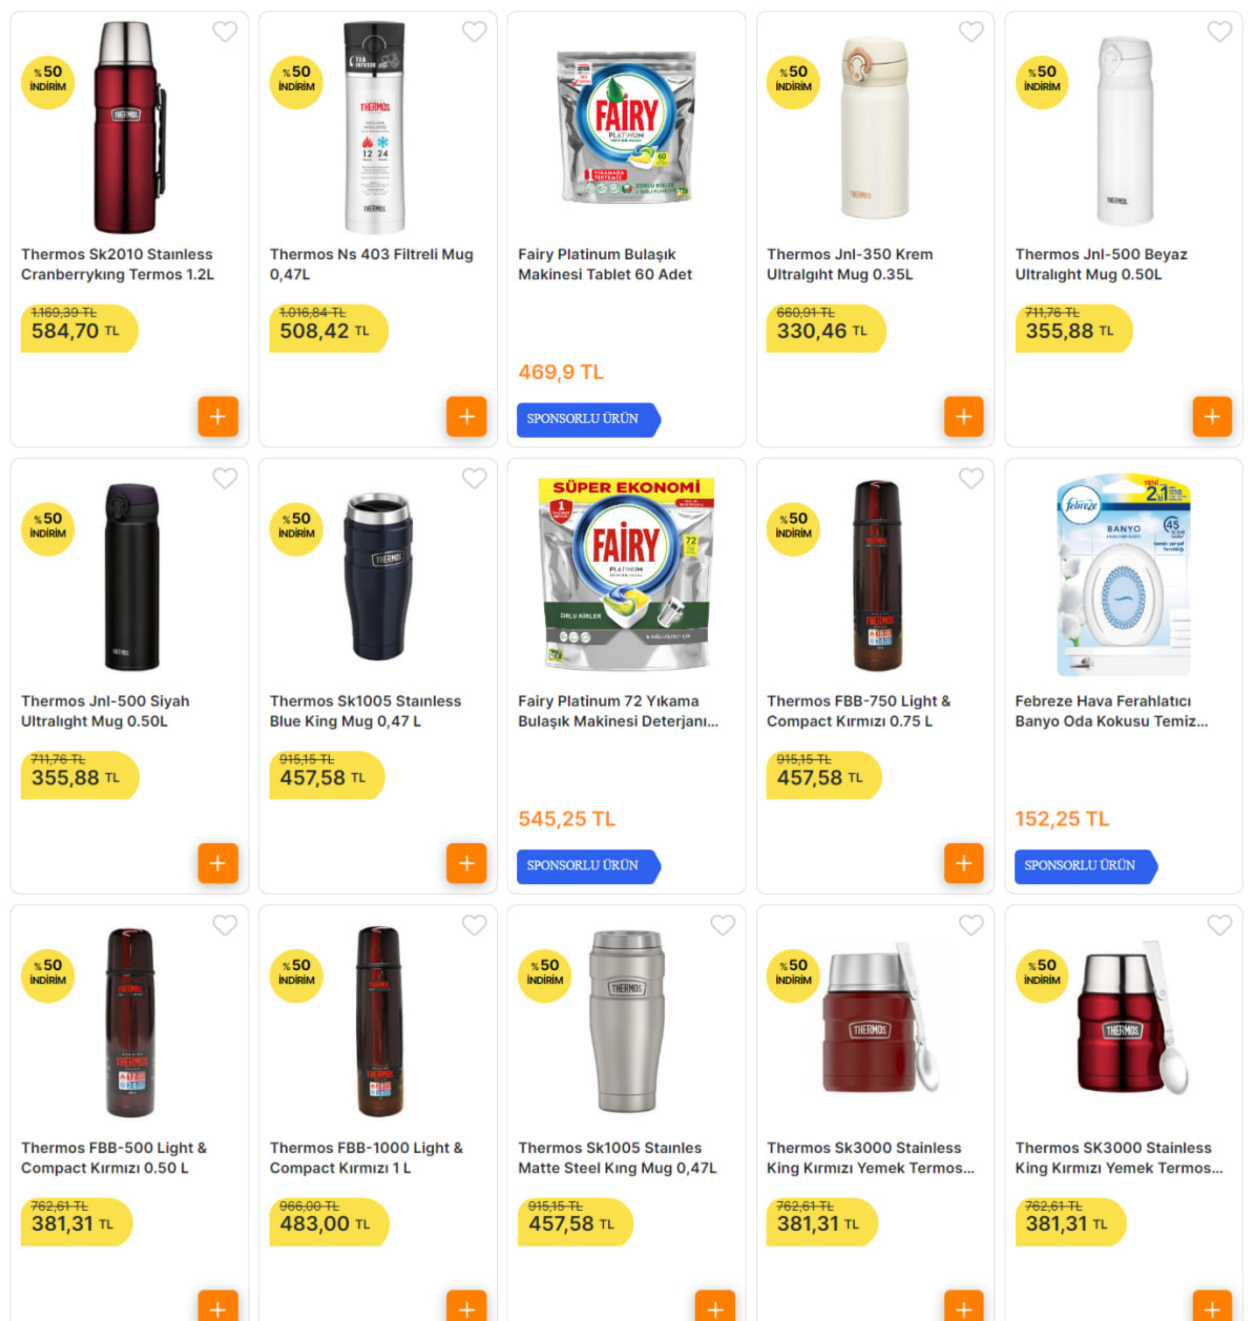Screen dimensions: 1248x1321
Task: Open Fairy Platinum 72 Yıkama product title
Action: (x=618, y=711)
